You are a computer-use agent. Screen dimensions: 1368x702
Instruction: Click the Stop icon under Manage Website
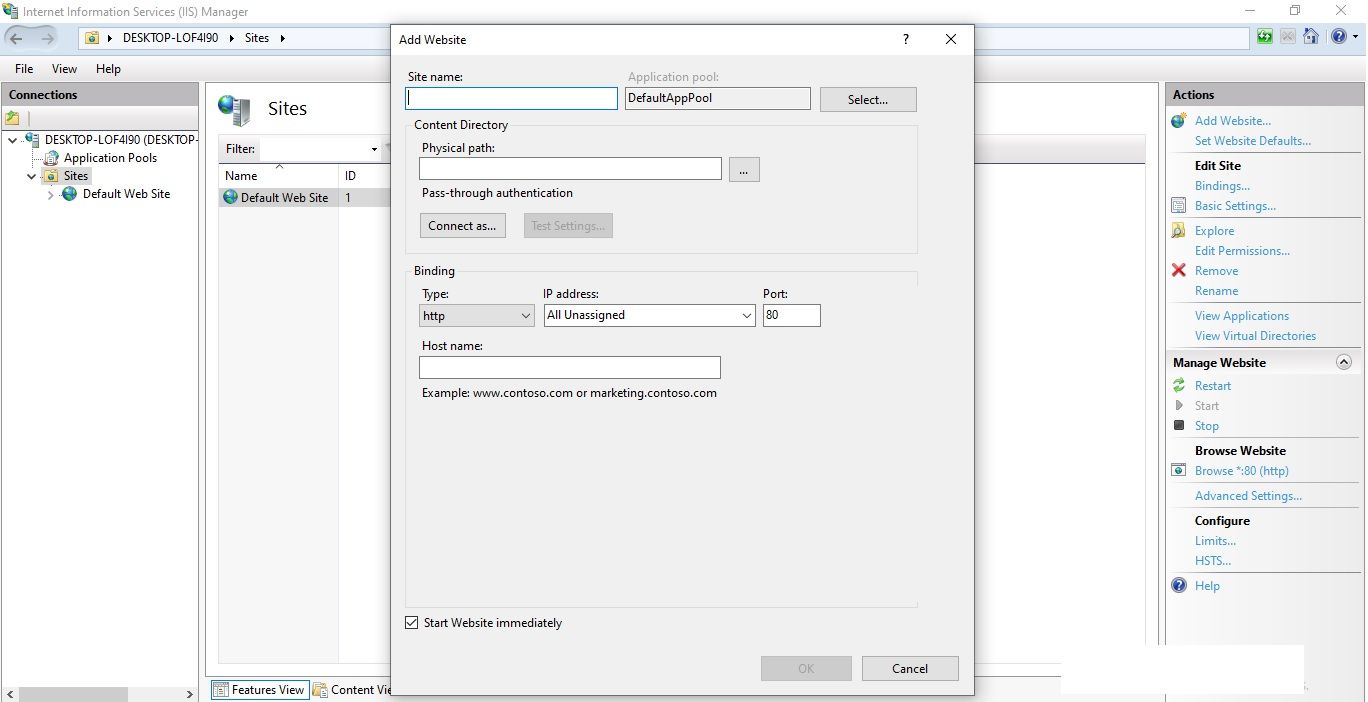pos(1179,425)
